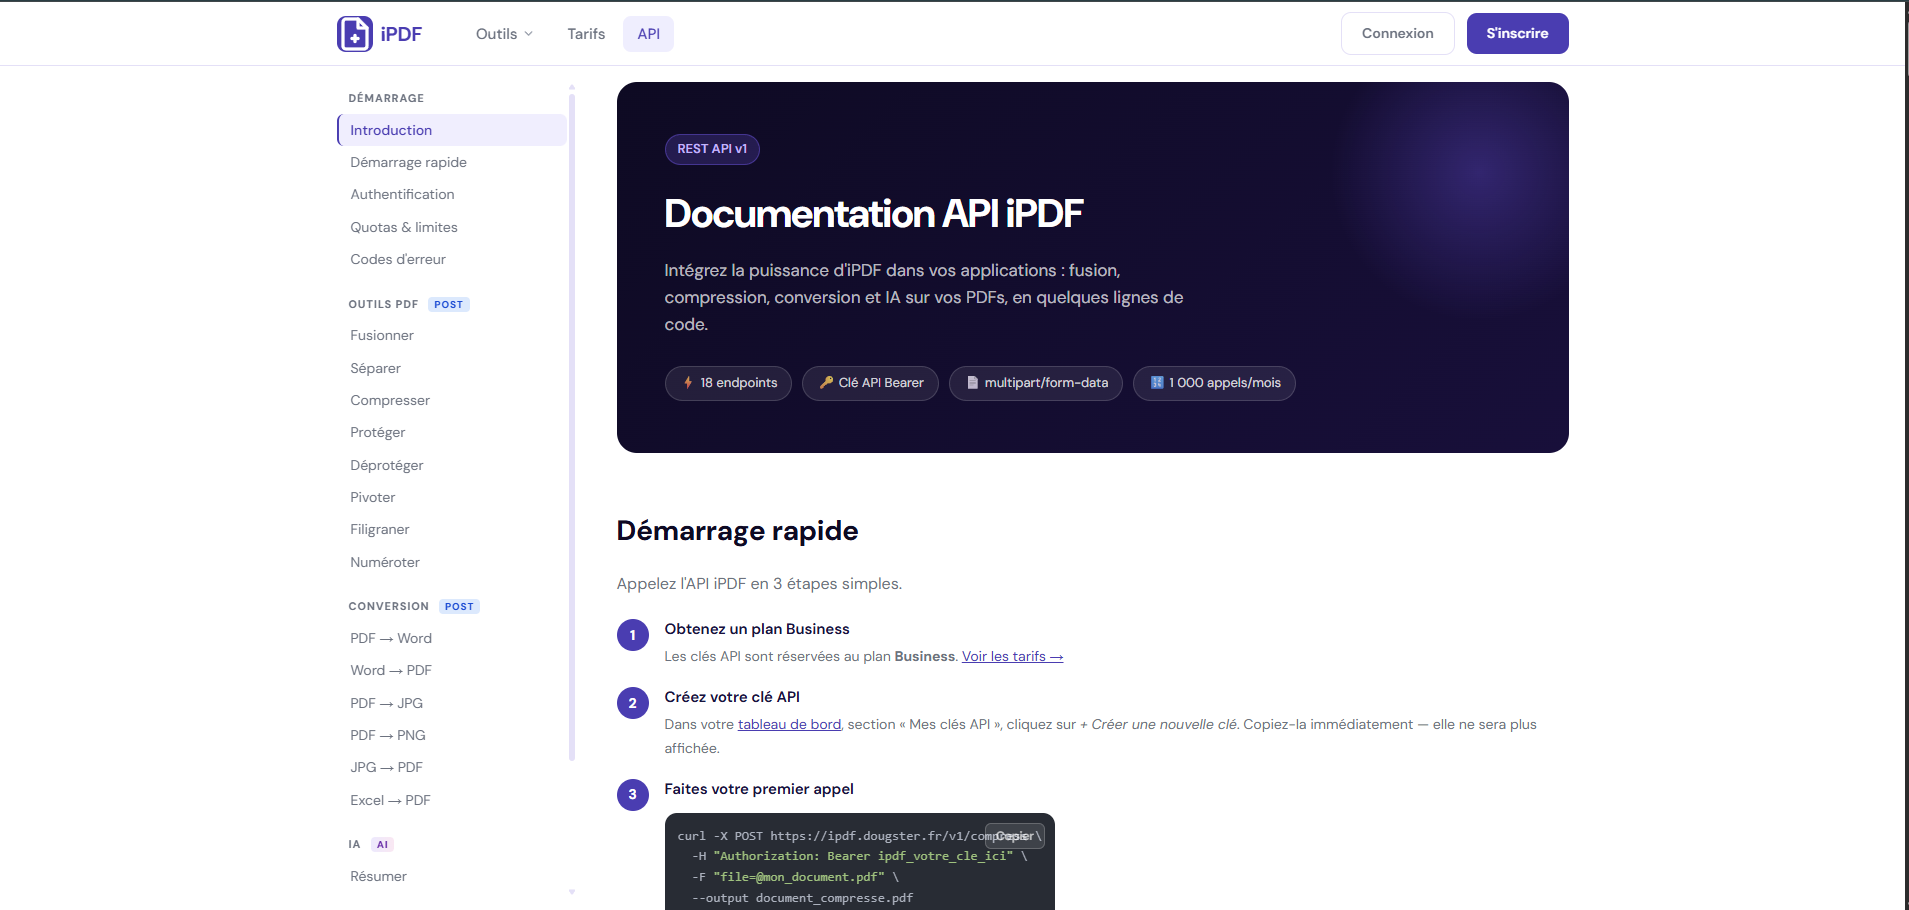Click the Créez votre clé API heading
1909x910 pixels.
click(x=732, y=697)
